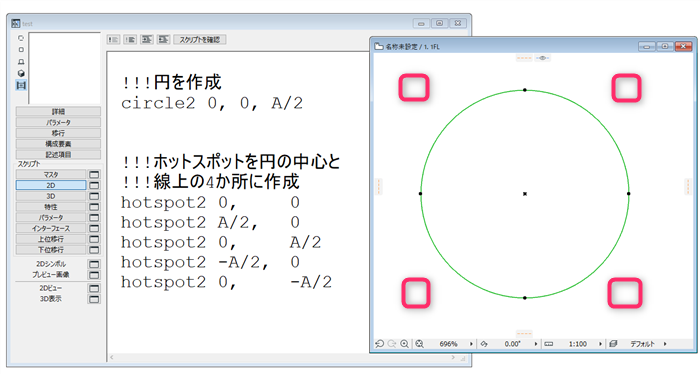Viewport: 700px width, 374px height.
Task: Click the test window title-bar icon
Action: [16, 23]
